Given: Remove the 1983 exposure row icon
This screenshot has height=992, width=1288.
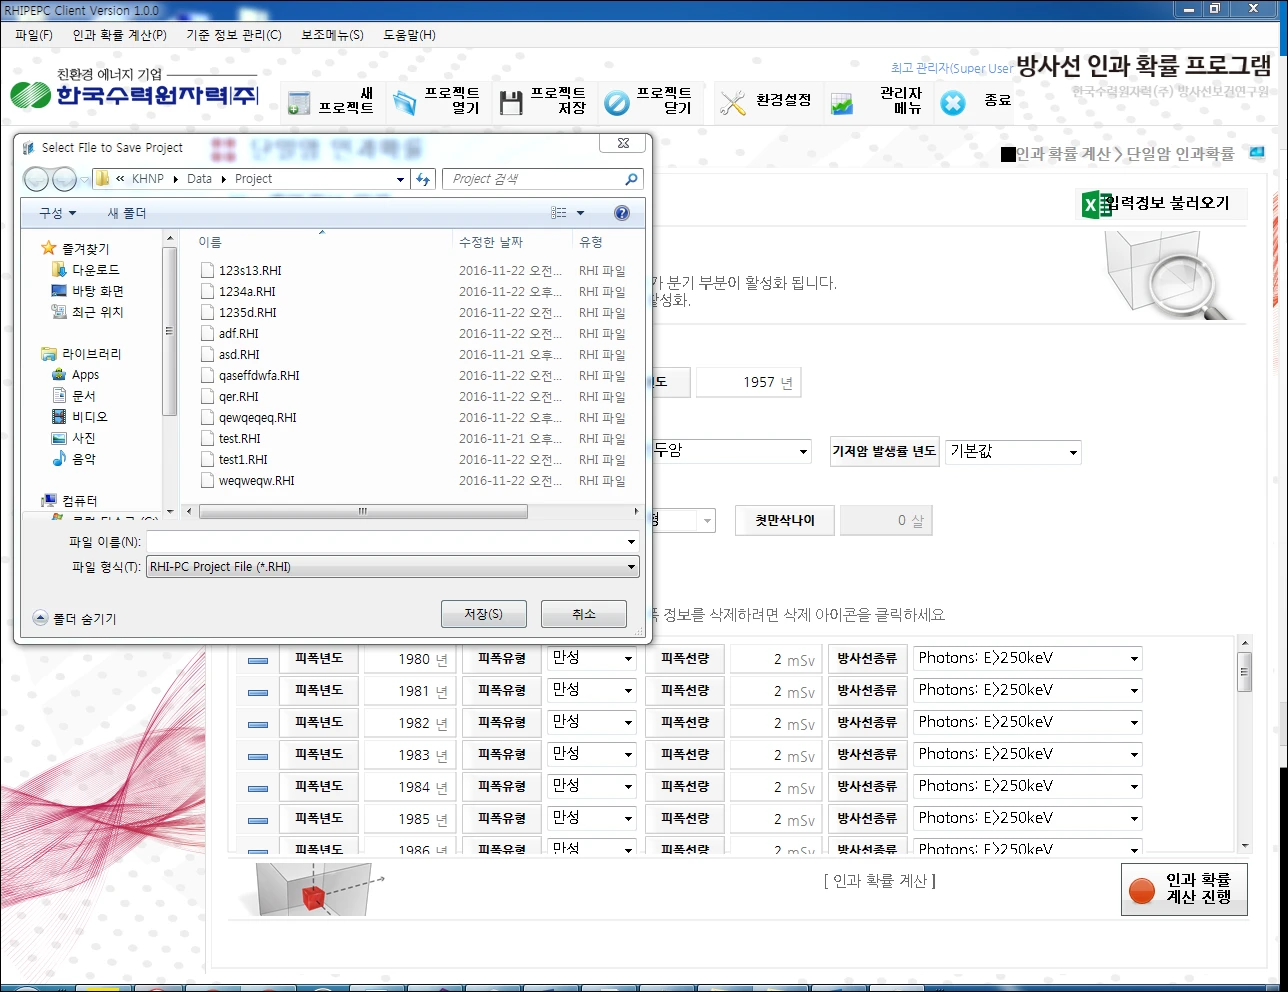Looking at the screenshot, I should click(258, 756).
